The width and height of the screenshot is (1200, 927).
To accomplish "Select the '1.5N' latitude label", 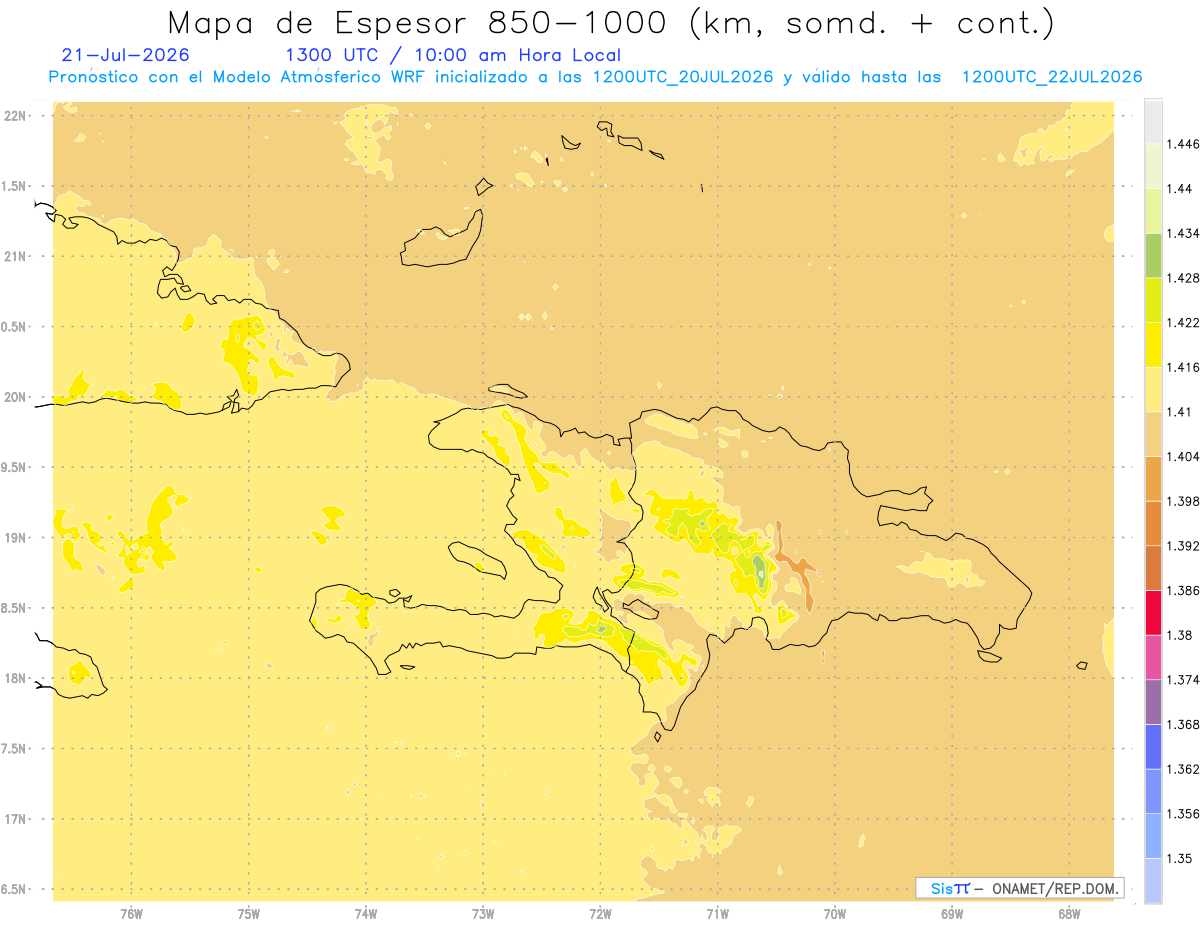I will (15, 186).
